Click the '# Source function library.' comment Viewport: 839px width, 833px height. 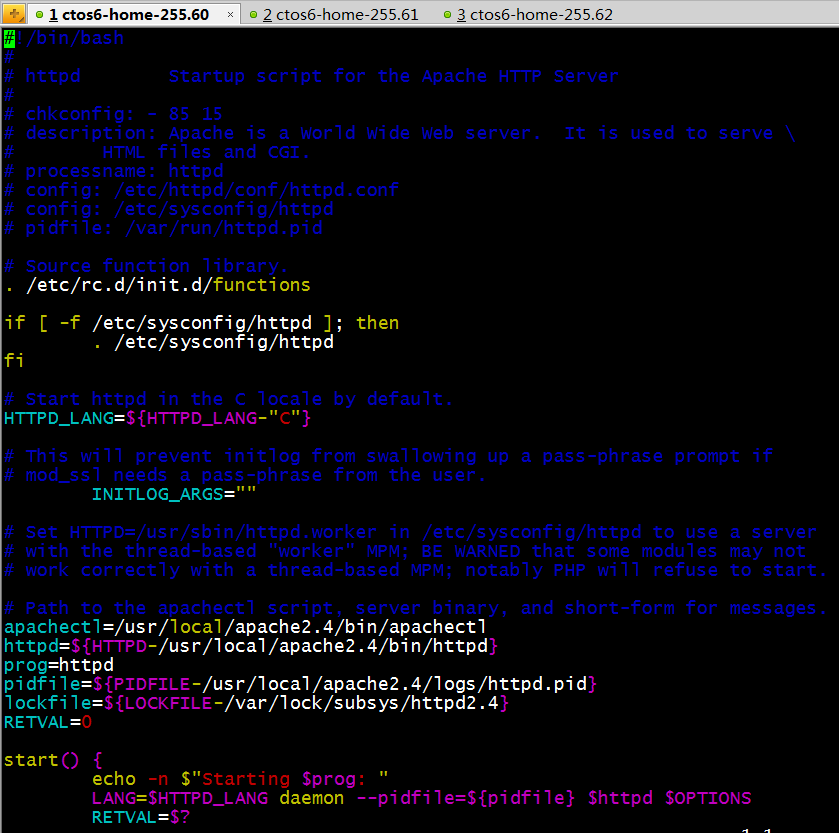pos(146,266)
